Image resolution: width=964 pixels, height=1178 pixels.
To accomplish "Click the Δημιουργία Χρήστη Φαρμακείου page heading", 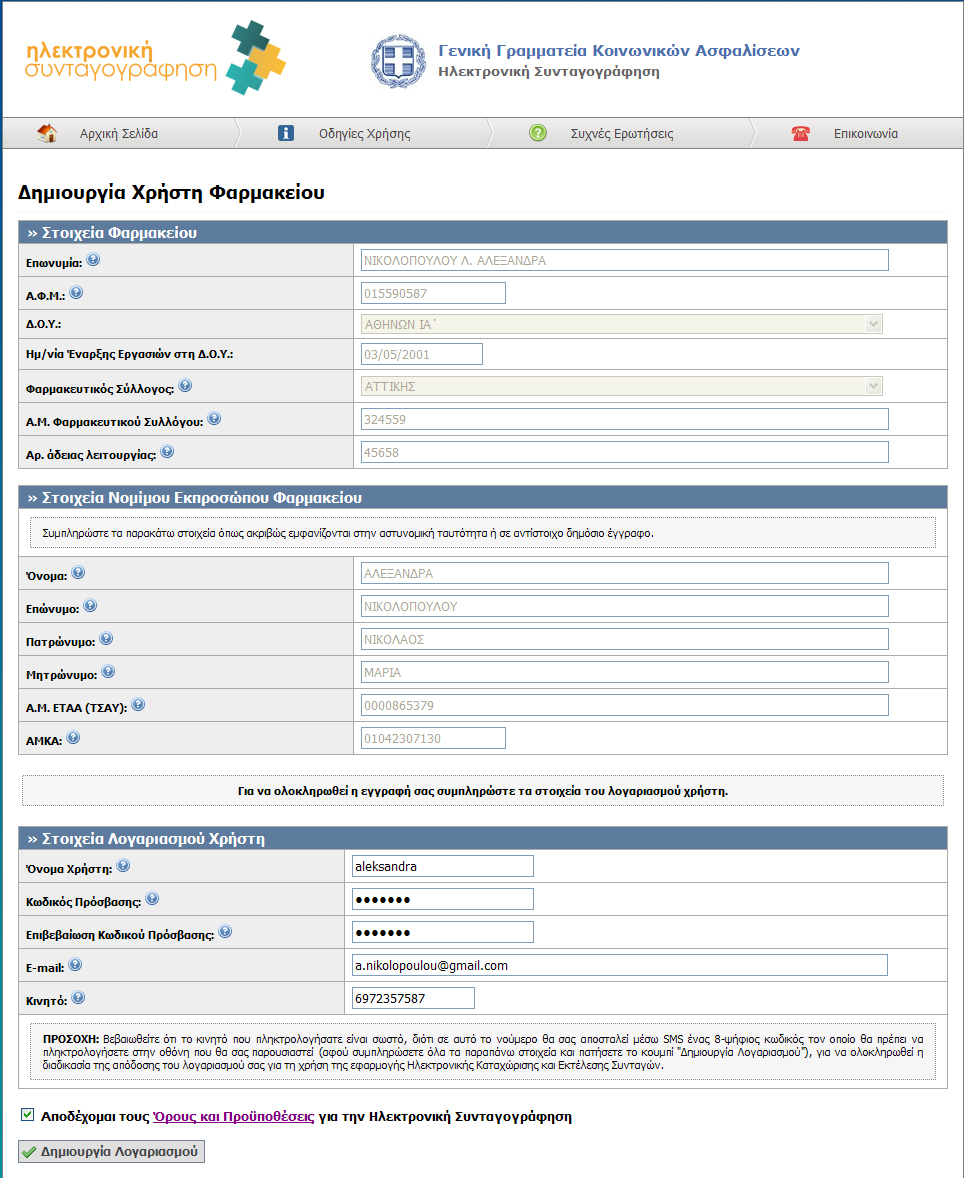I will coord(171,192).
